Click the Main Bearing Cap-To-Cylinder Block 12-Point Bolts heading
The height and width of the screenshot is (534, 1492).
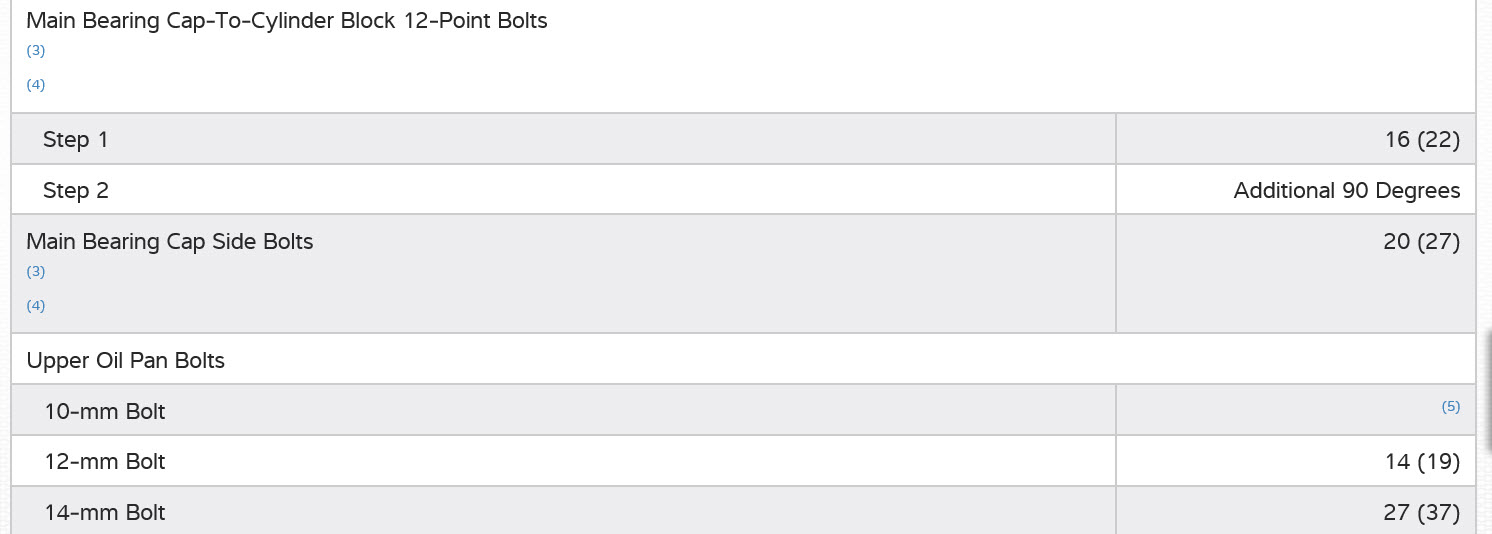click(x=287, y=21)
